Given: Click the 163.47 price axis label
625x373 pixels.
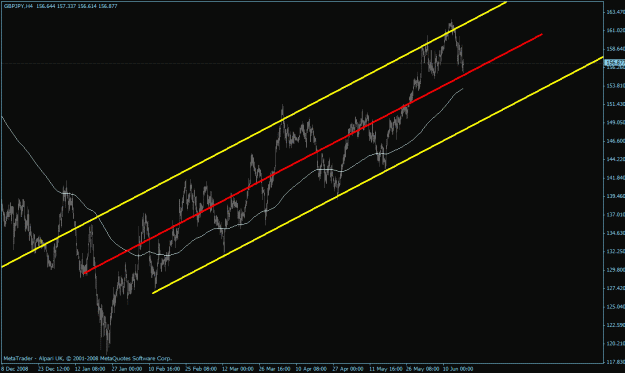Looking at the screenshot, I should pyautogui.click(x=615, y=12).
